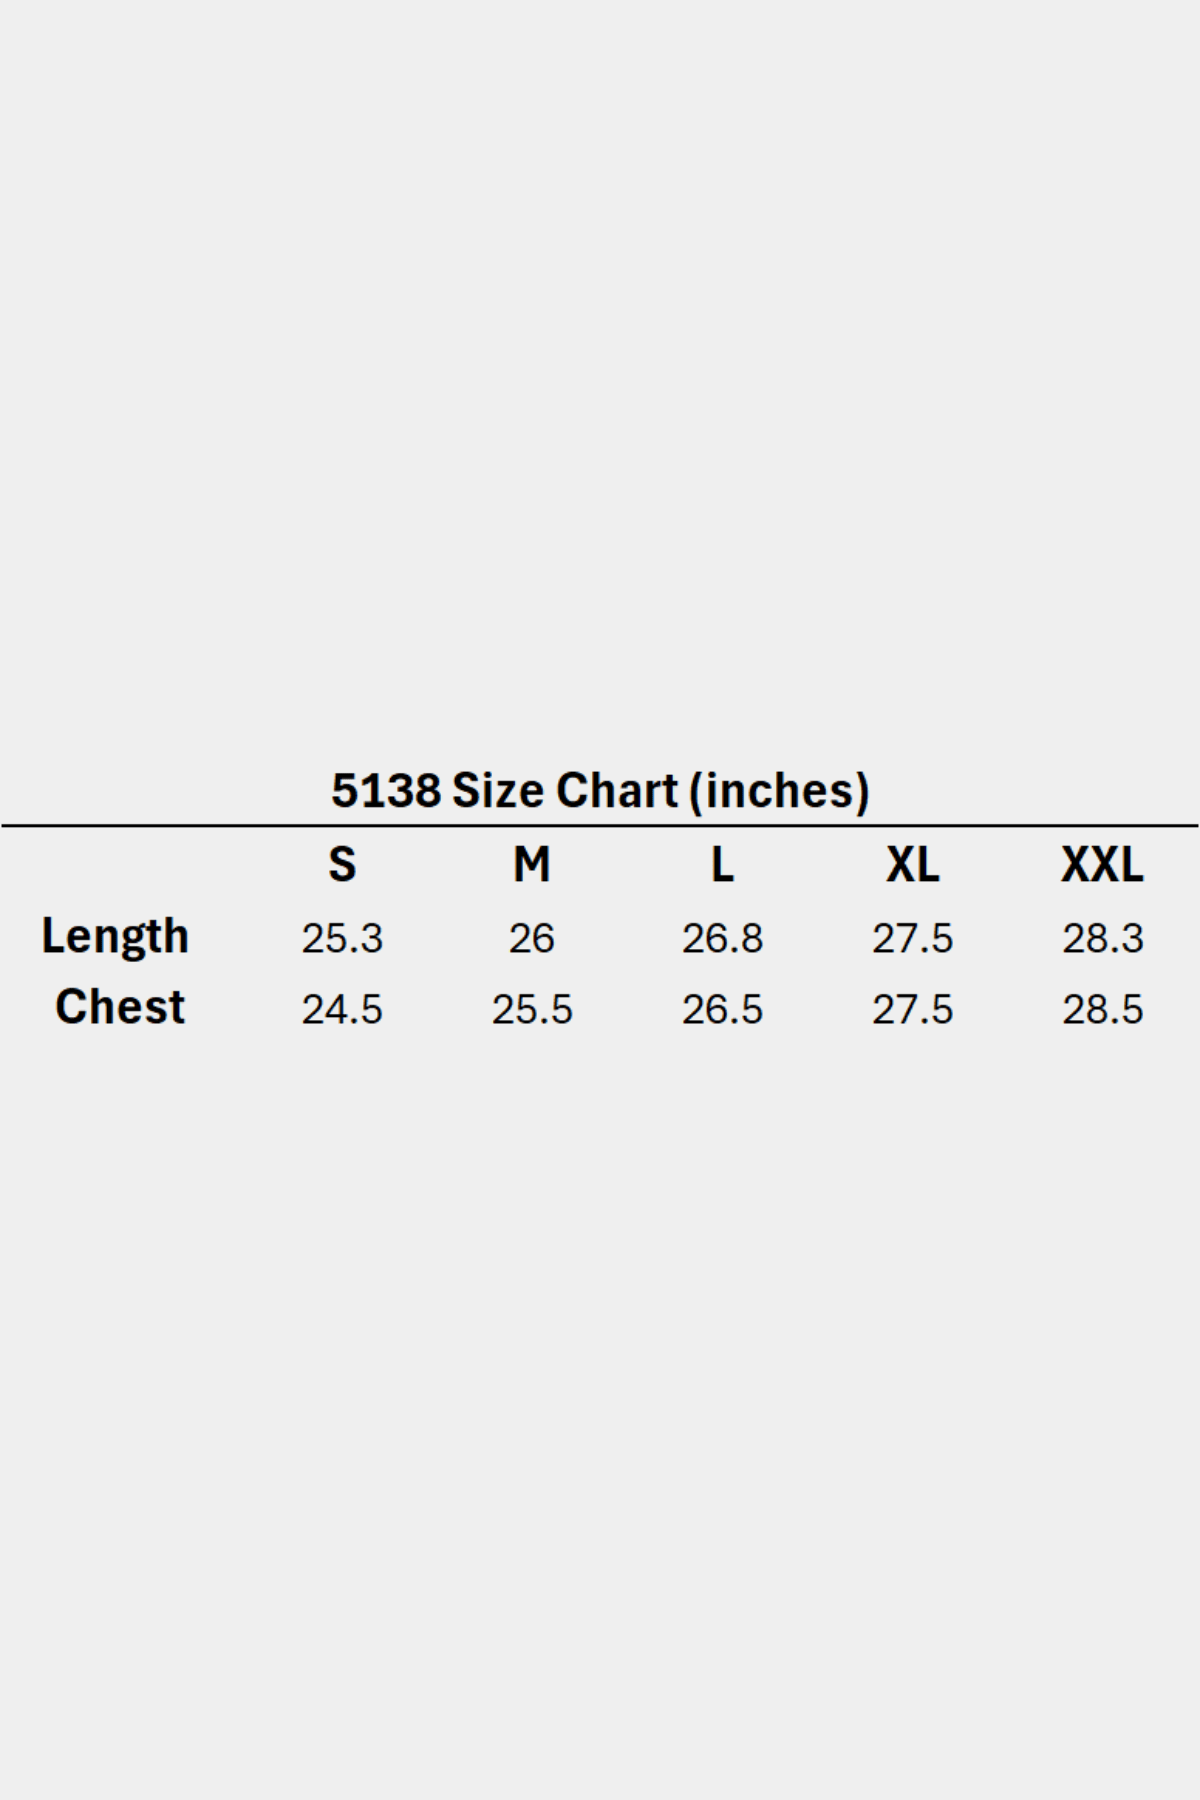Click the 25.5 chest value for M
Image resolution: width=1200 pixels, height=1800 pixels.
[x=532, y=1010]
